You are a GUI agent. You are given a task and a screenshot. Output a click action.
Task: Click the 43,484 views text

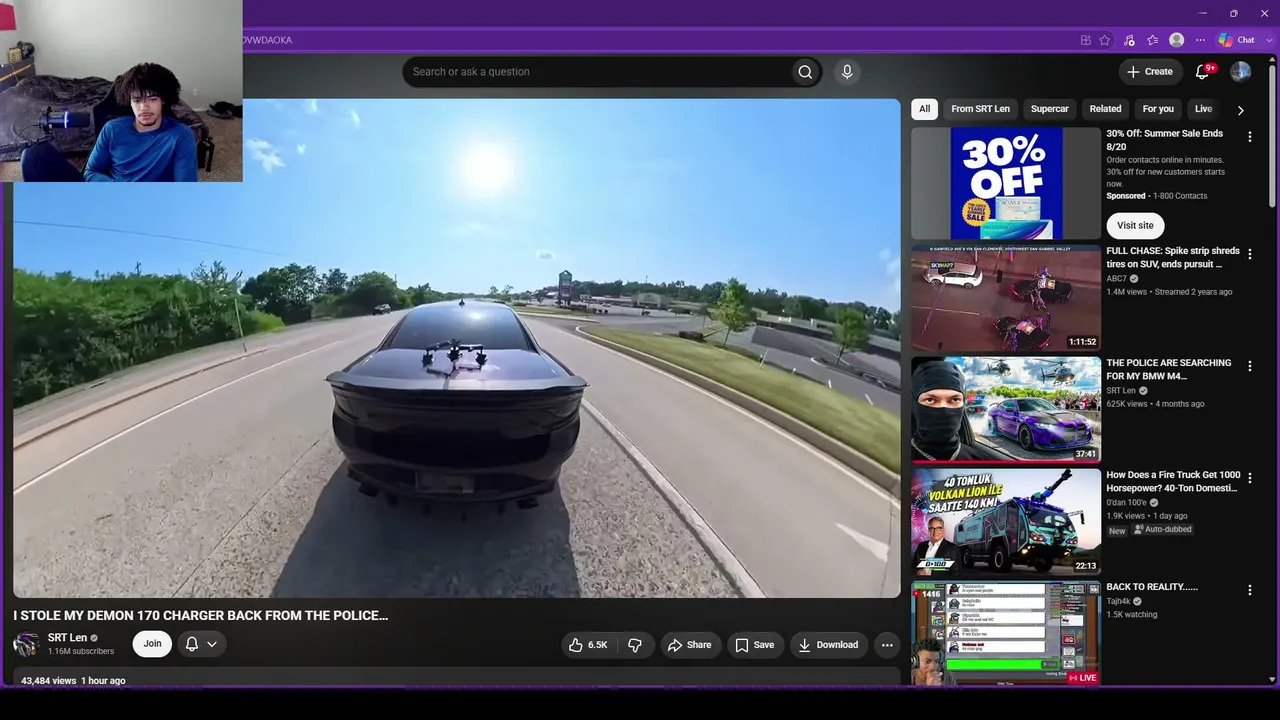pyautogui.click(x=49, y=681)
